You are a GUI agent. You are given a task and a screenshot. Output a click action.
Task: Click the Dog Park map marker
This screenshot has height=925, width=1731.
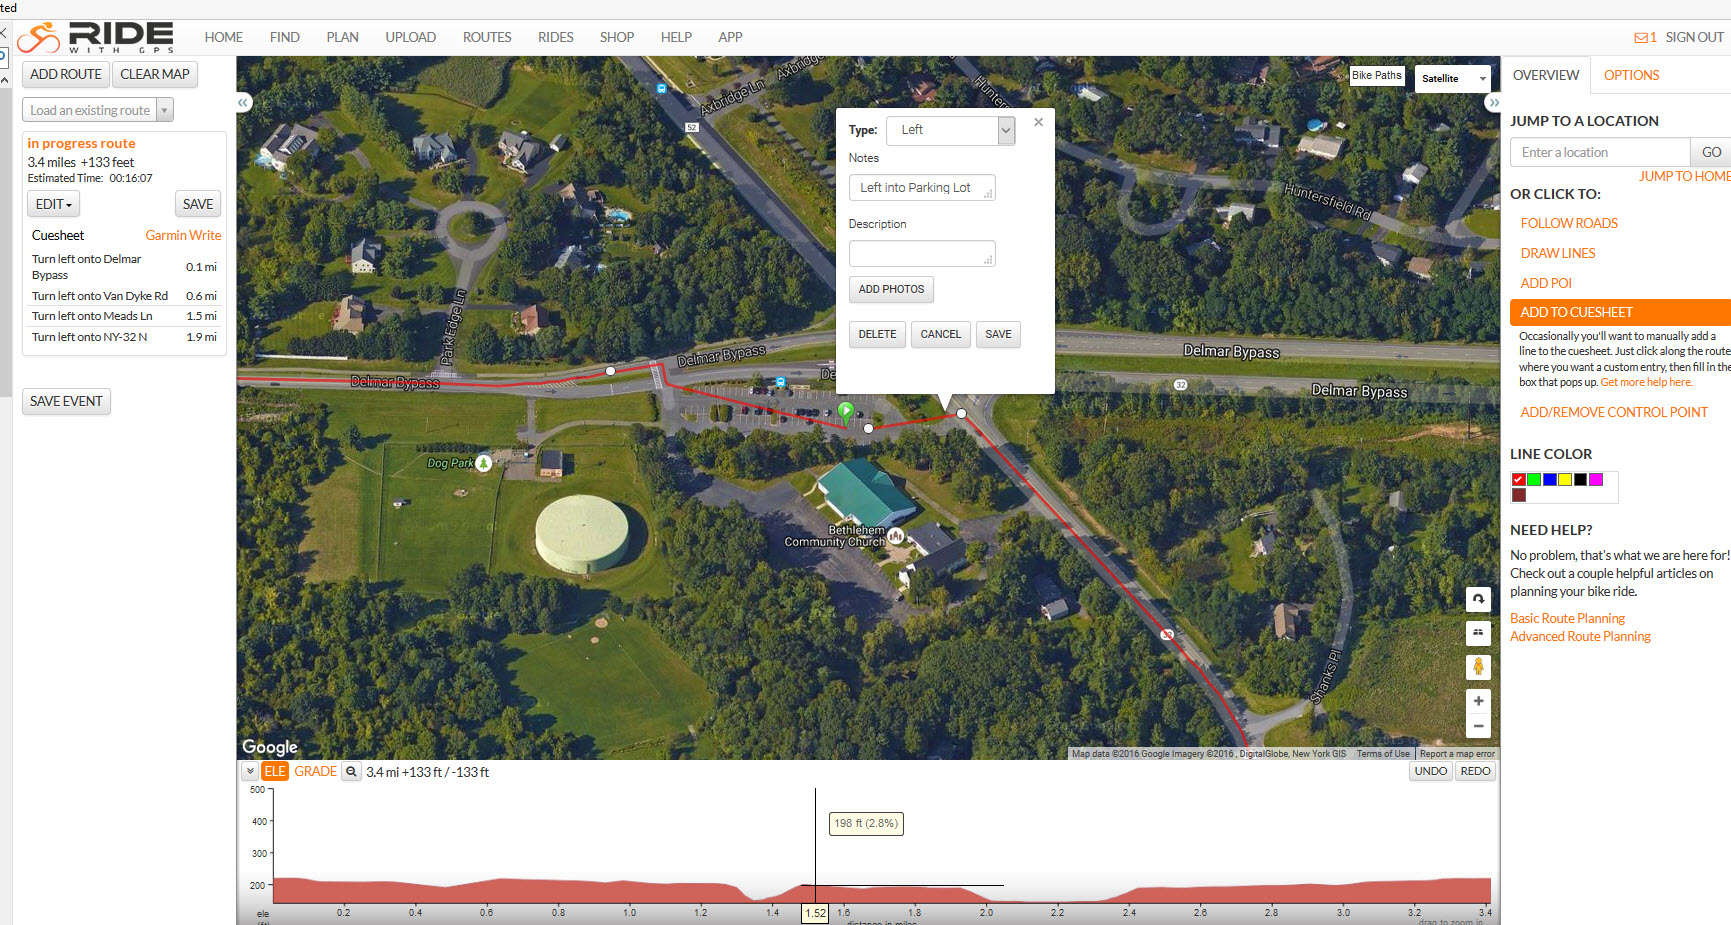(484, 463)
